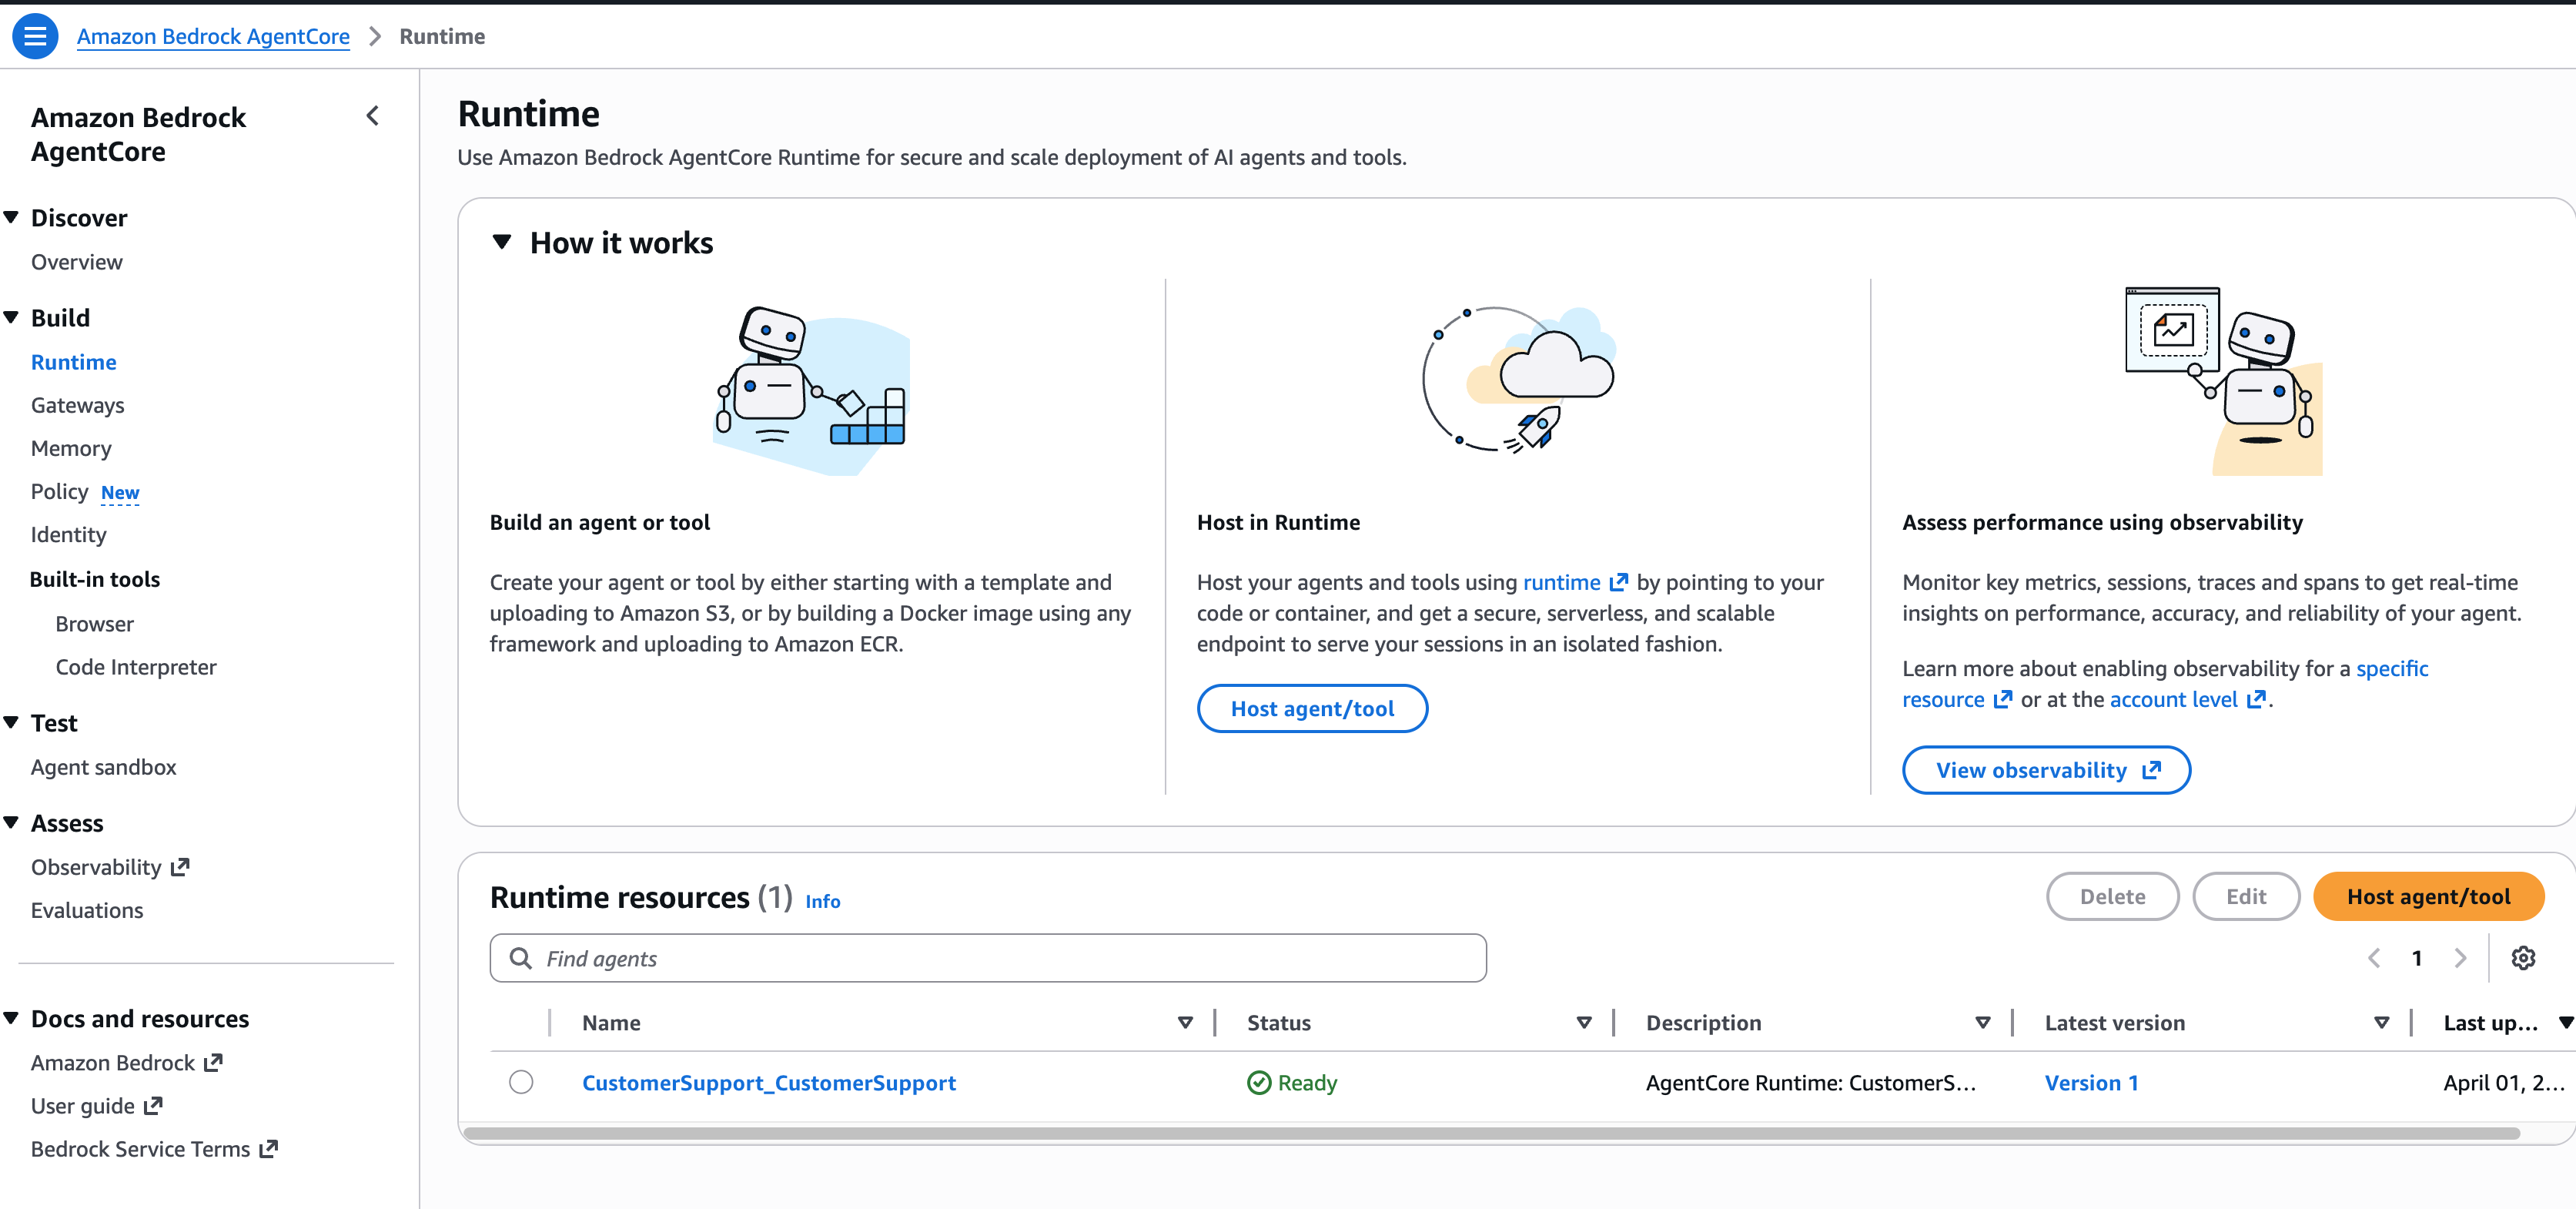Open the table preferences gear icon
The height and width of the screenshot is (1209, 2576).
pos(2522,957)
